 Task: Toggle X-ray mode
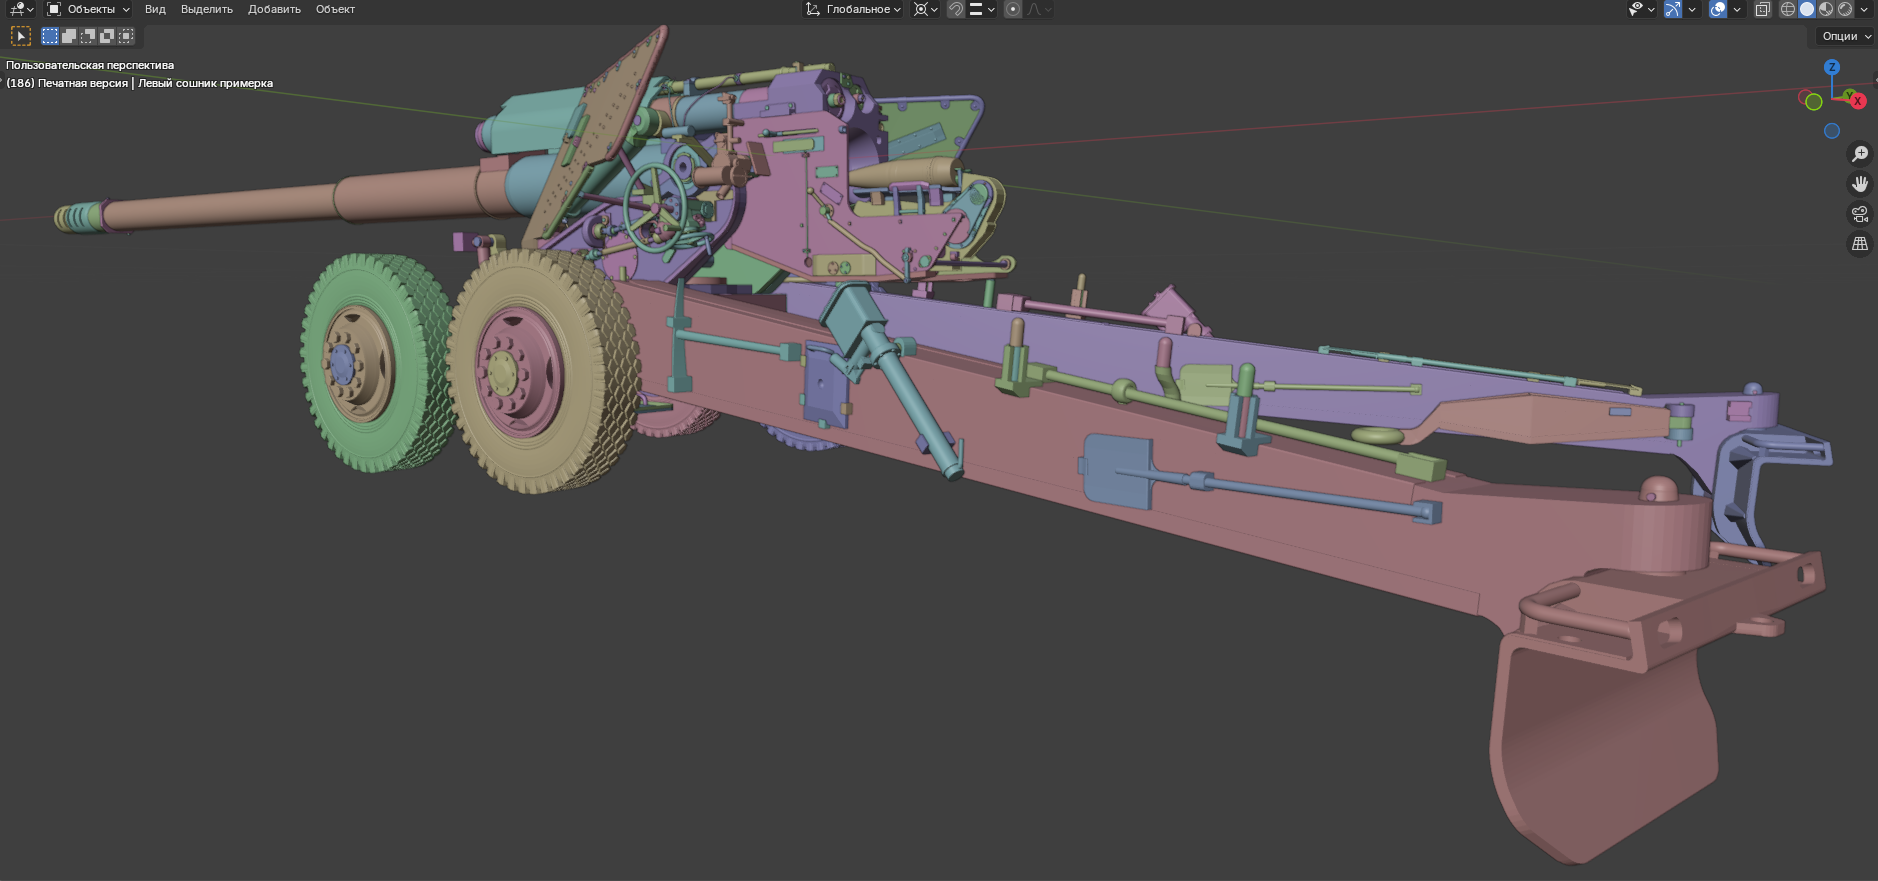coord(1763,9)
